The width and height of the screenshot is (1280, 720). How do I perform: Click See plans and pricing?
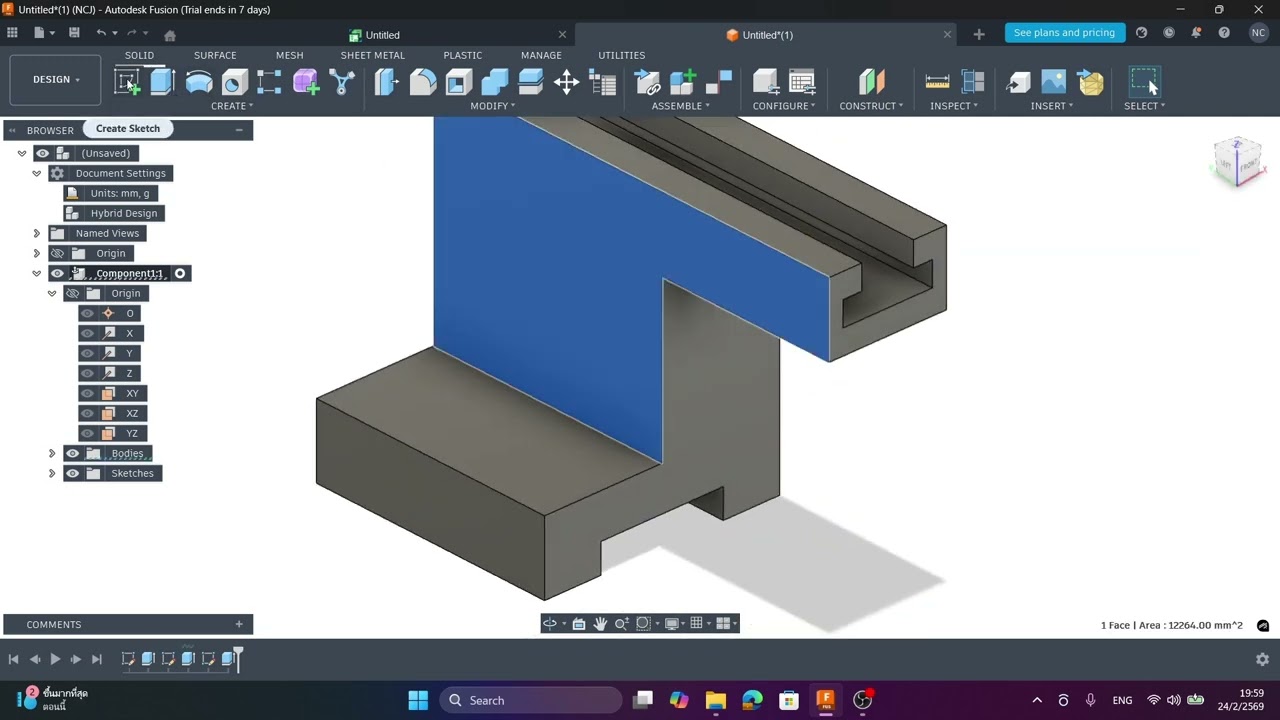tap(1064, 33)
